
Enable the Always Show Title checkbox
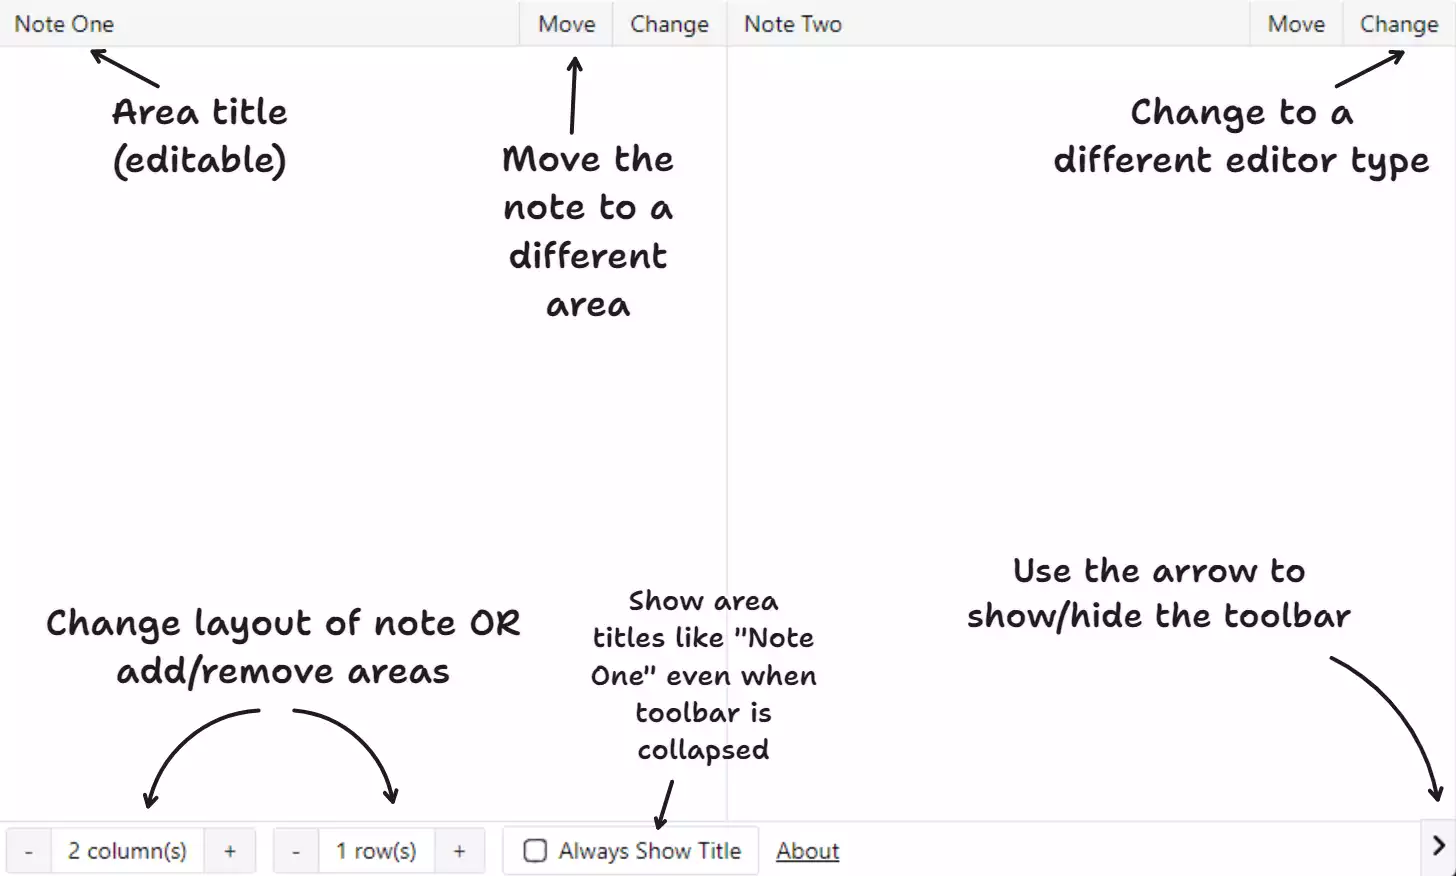click(536, 851)
